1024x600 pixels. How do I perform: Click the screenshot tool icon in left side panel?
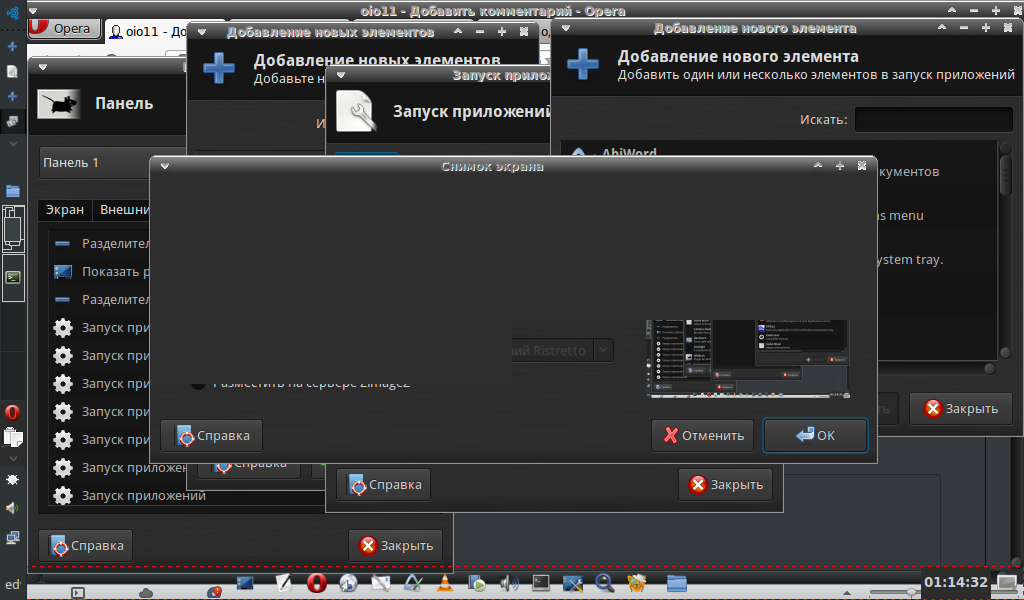click(x=12, y=121)
